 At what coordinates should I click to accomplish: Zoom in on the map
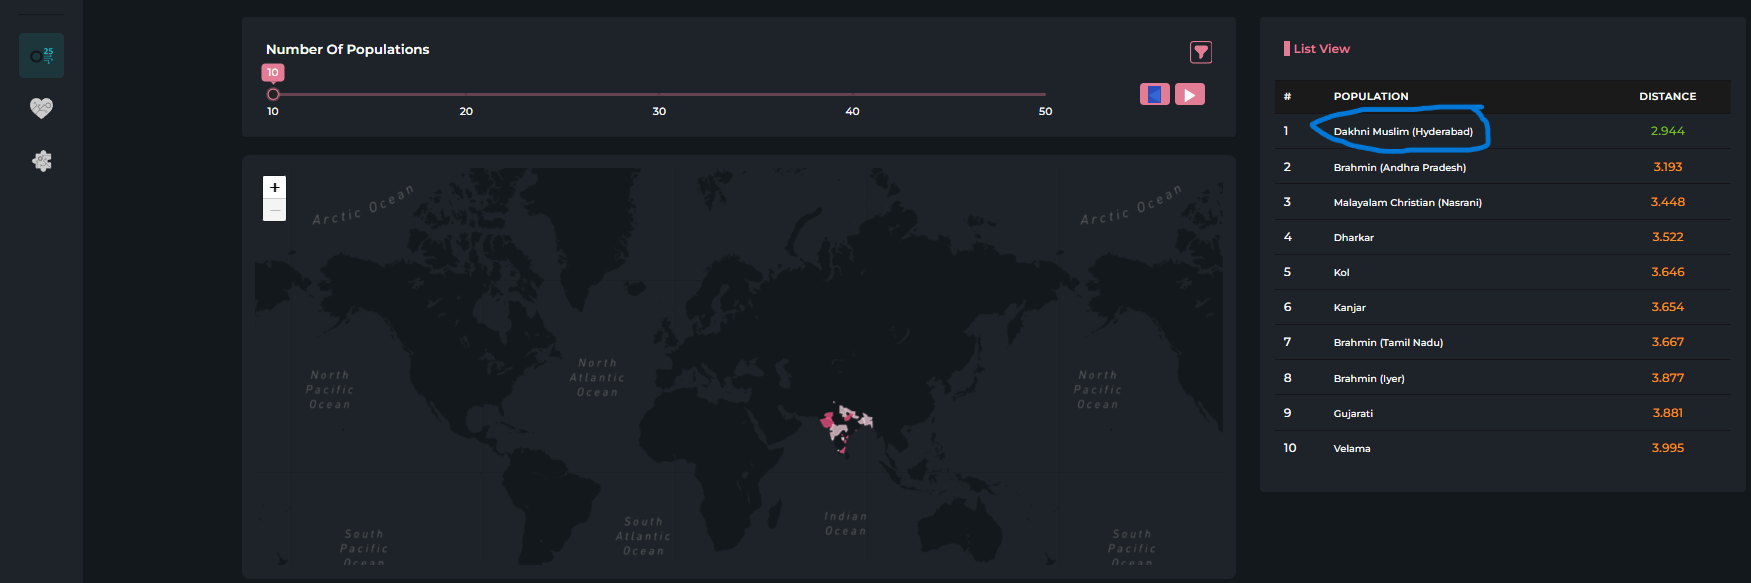click(274, 187)
